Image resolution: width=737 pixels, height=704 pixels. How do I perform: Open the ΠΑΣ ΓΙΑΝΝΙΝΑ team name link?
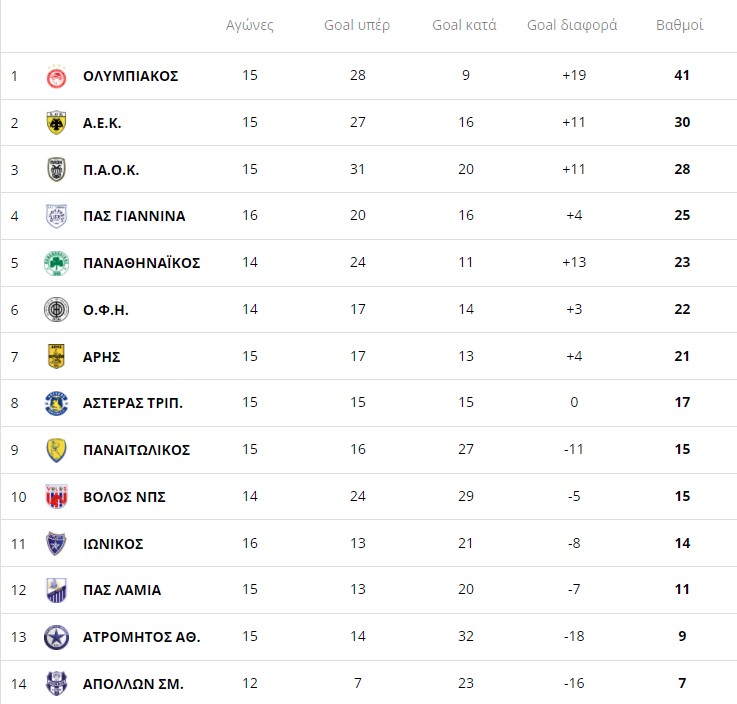coord(135,216)
